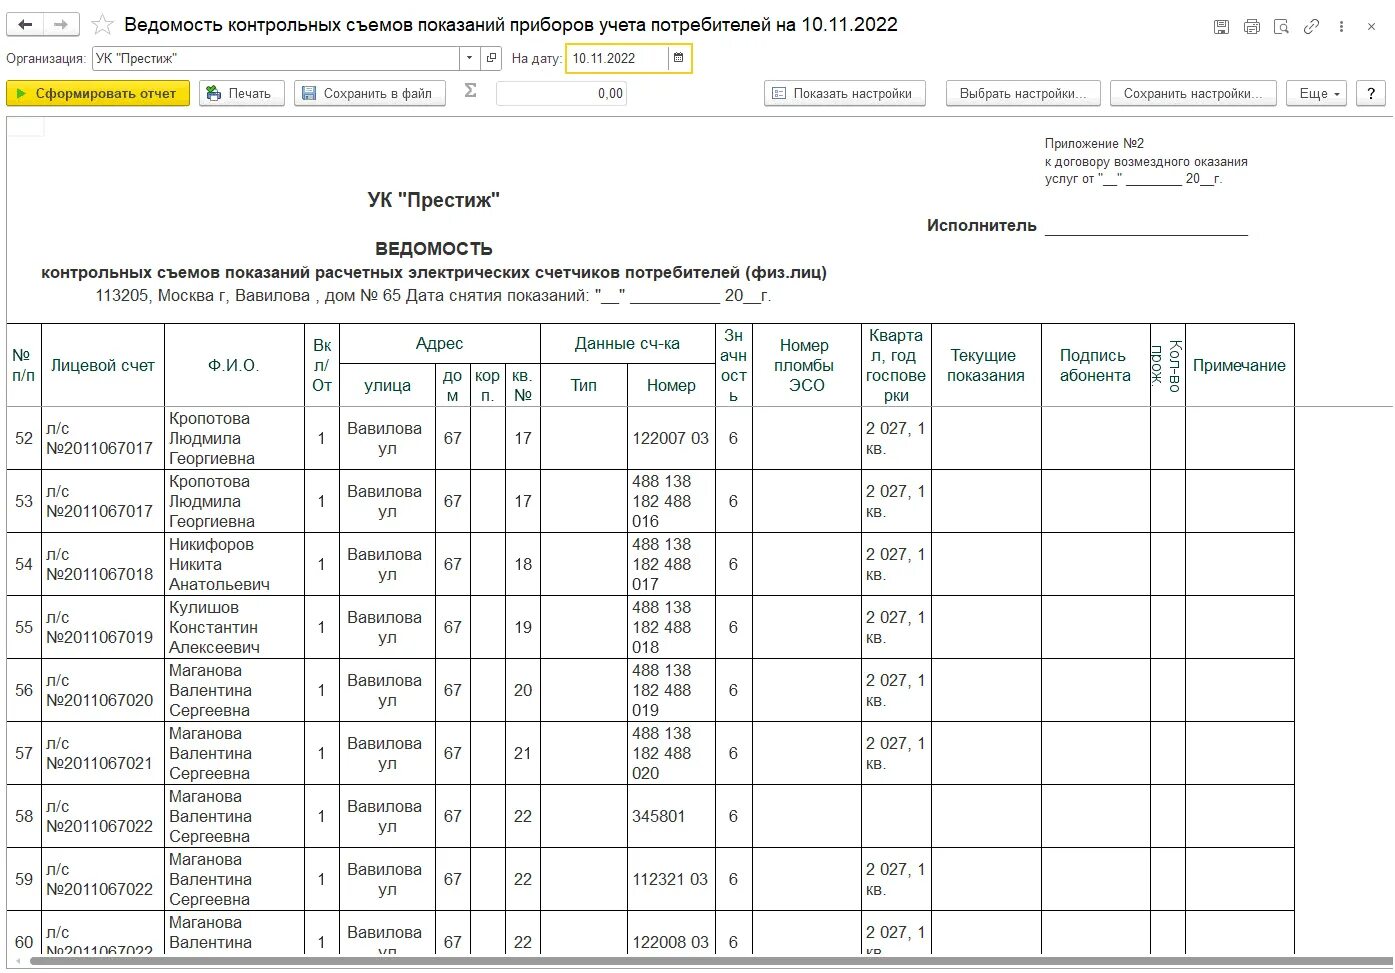The image size is (1395, 973).
Task: Select meter number cell 112321 03
Action: [x=671, y=879]
